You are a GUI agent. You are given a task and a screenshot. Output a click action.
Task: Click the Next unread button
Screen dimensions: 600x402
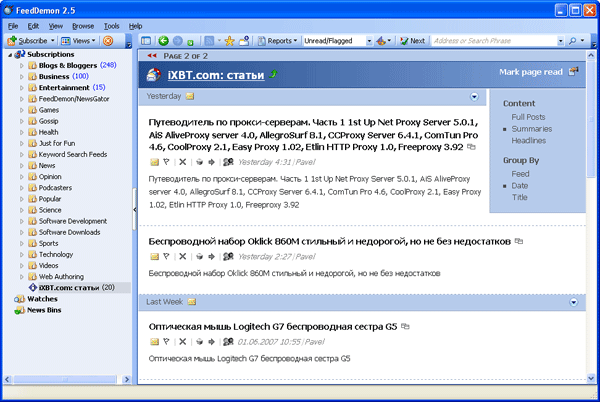pos(412,41)
